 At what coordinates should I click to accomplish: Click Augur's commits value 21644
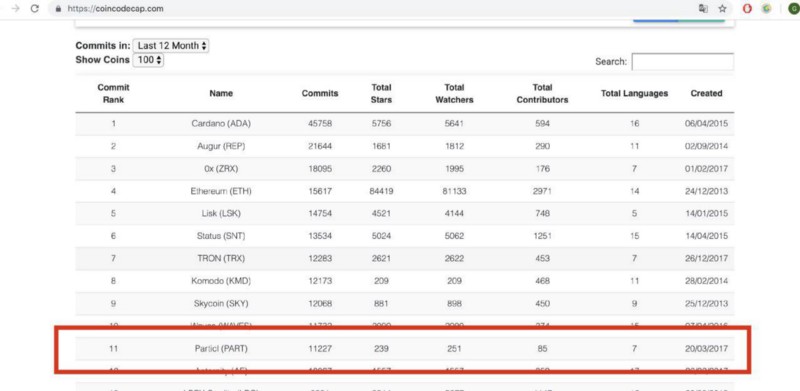[320, 146]
